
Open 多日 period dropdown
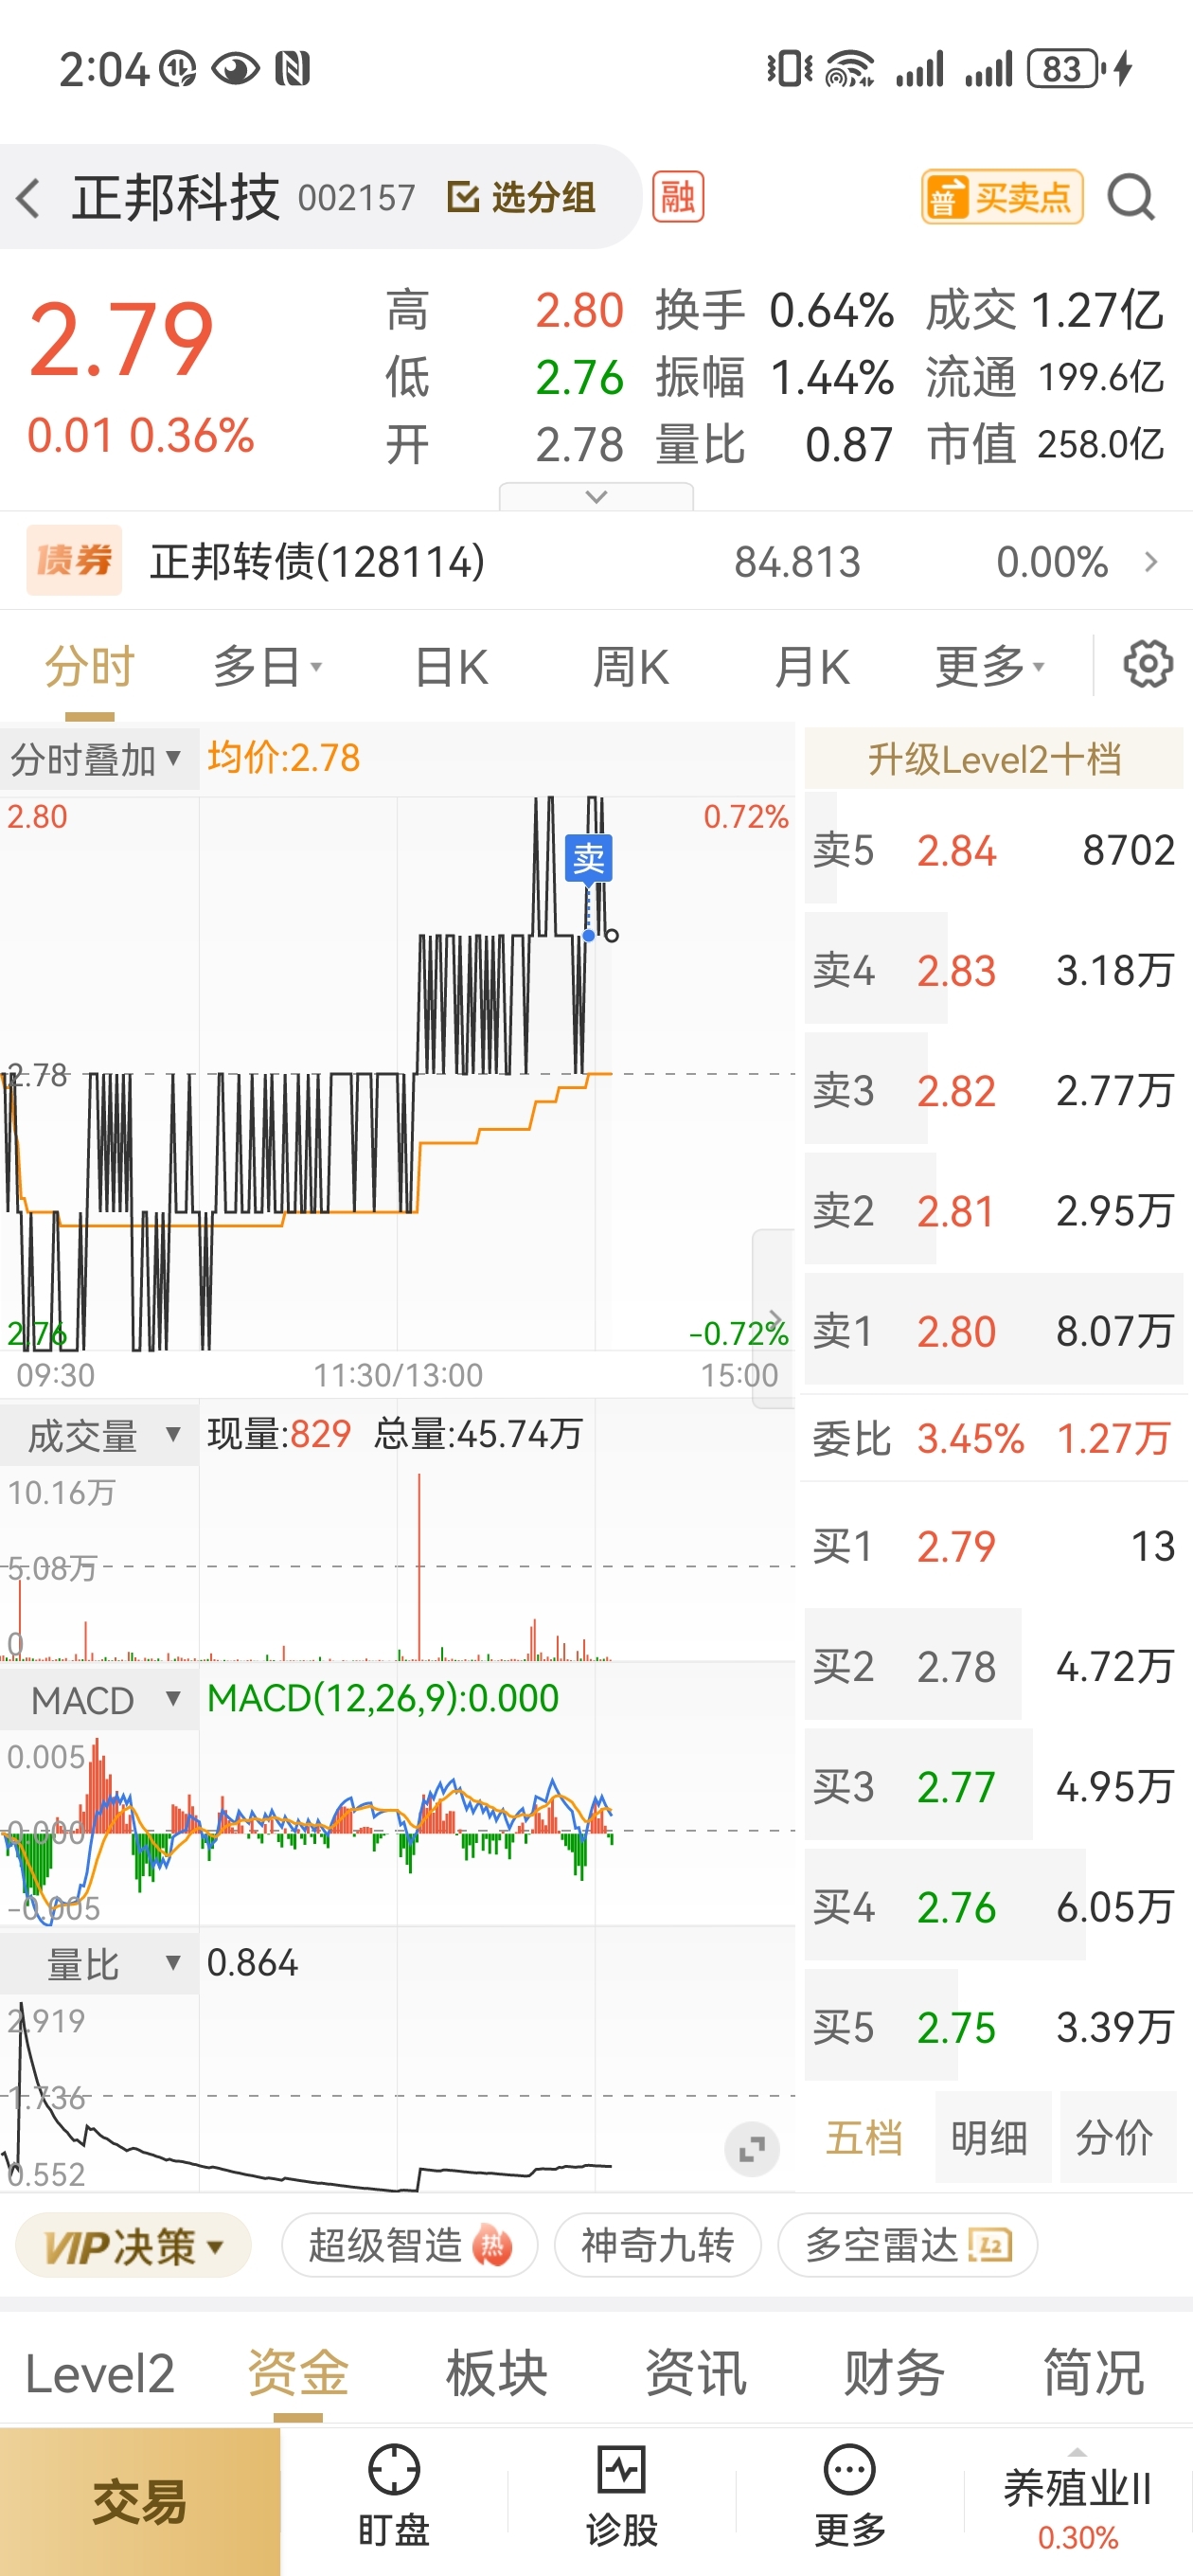[266, 666]
